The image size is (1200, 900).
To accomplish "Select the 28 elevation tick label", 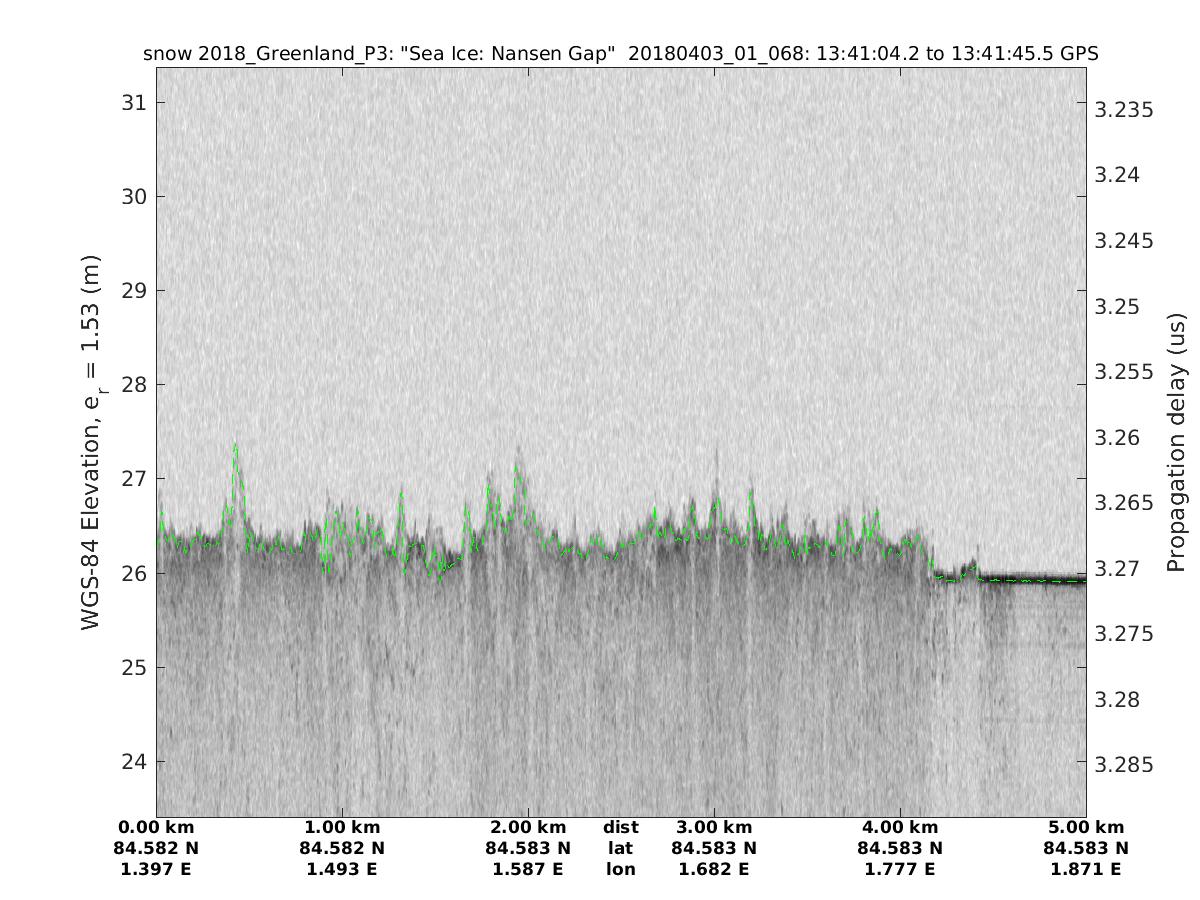I will 133,384.
